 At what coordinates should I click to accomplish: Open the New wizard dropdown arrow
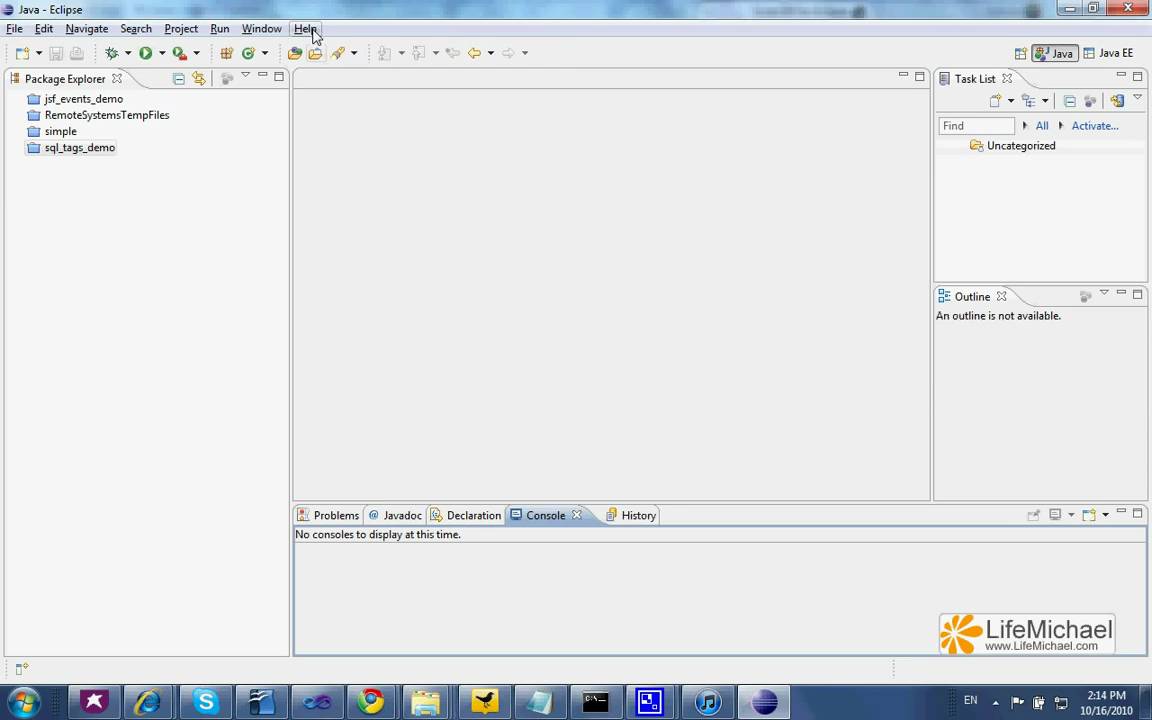click(39, 53)
